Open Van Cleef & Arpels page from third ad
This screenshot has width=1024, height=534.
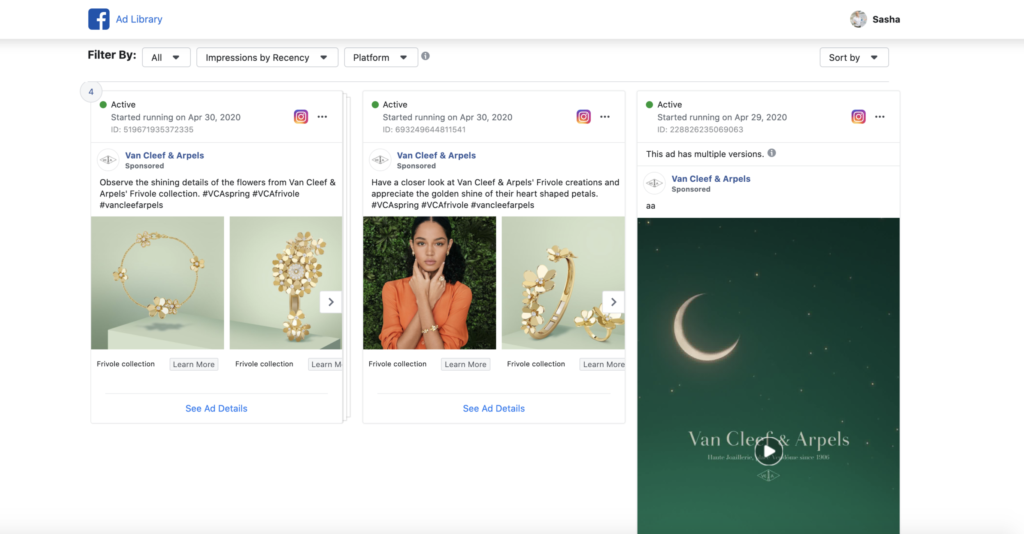point(711,179)
